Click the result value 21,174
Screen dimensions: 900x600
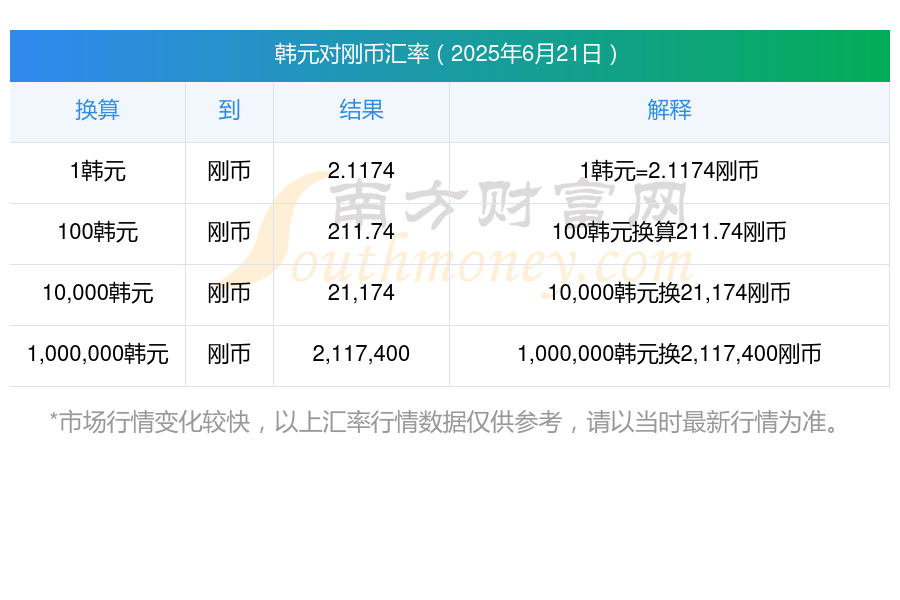click(x=361, y=293)
